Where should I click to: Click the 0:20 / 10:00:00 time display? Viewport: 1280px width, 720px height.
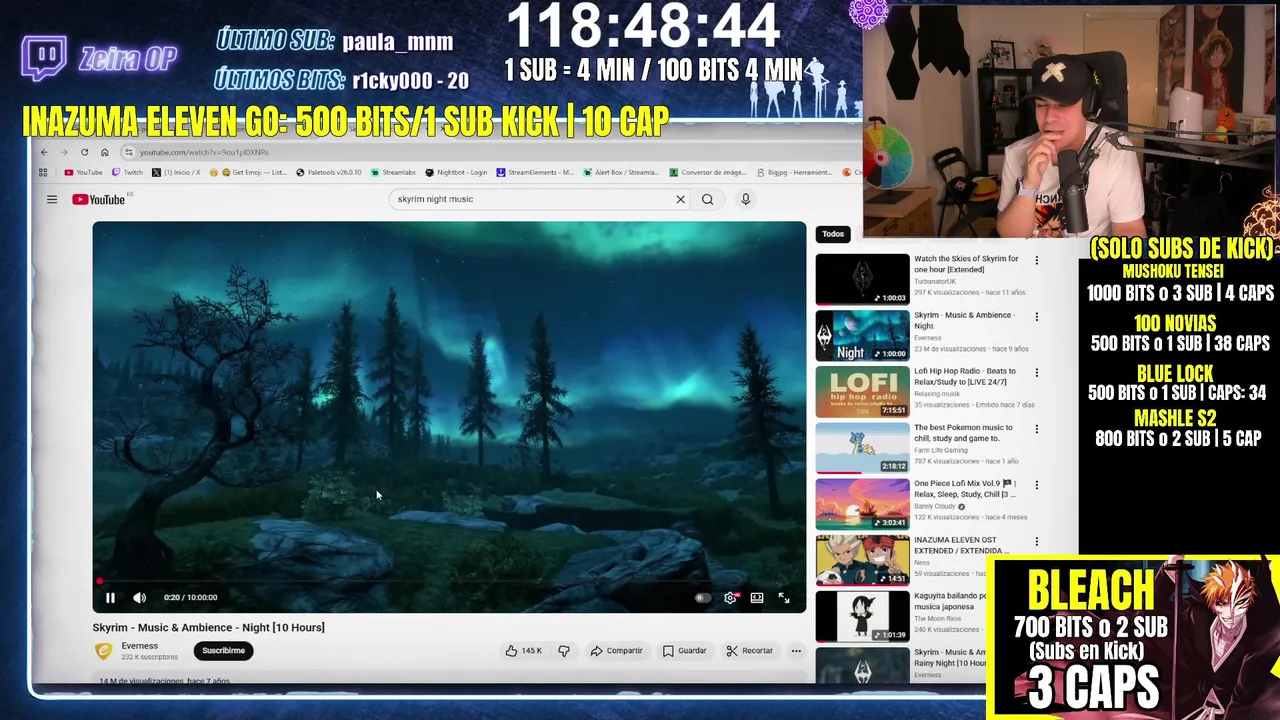click(x=190, y=598)
